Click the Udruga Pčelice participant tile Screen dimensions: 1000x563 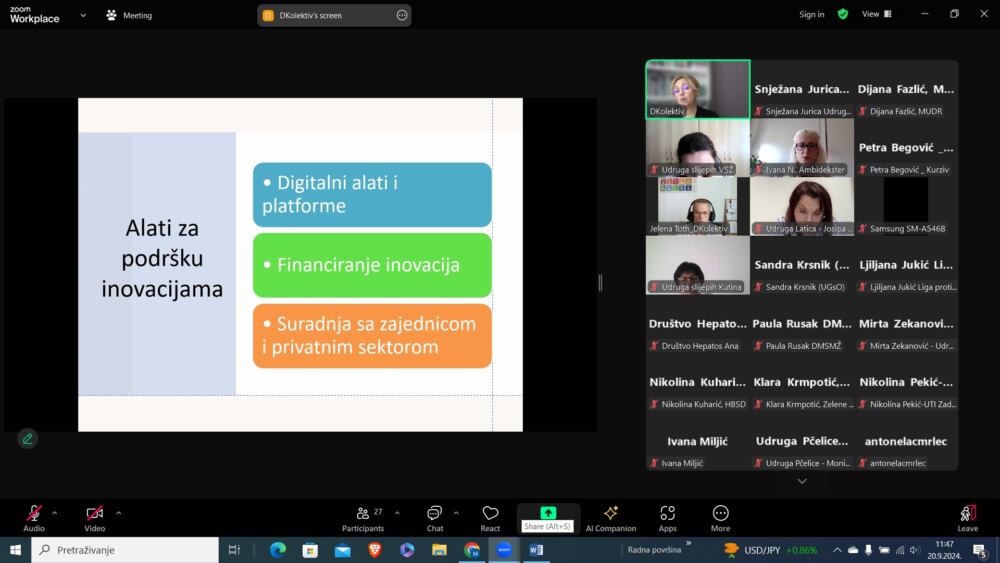pyautogui.click(x=802, y=441)
